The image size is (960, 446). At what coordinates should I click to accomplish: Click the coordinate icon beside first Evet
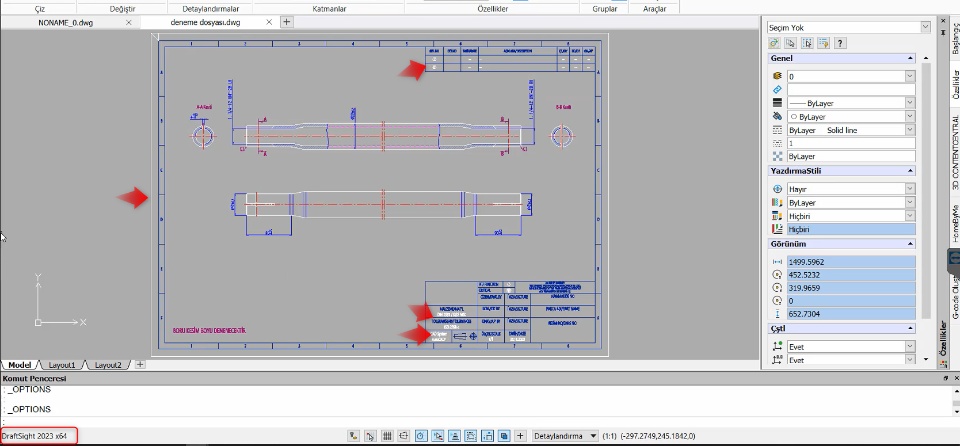pos(778,347)
